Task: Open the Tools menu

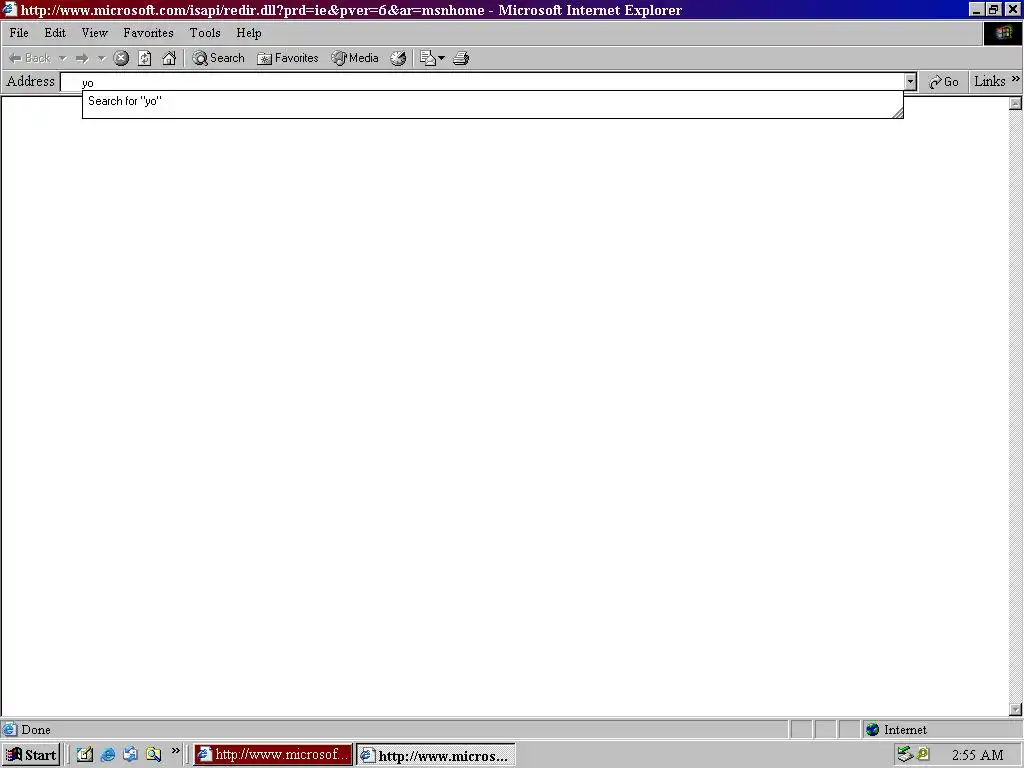Action: 204,33
